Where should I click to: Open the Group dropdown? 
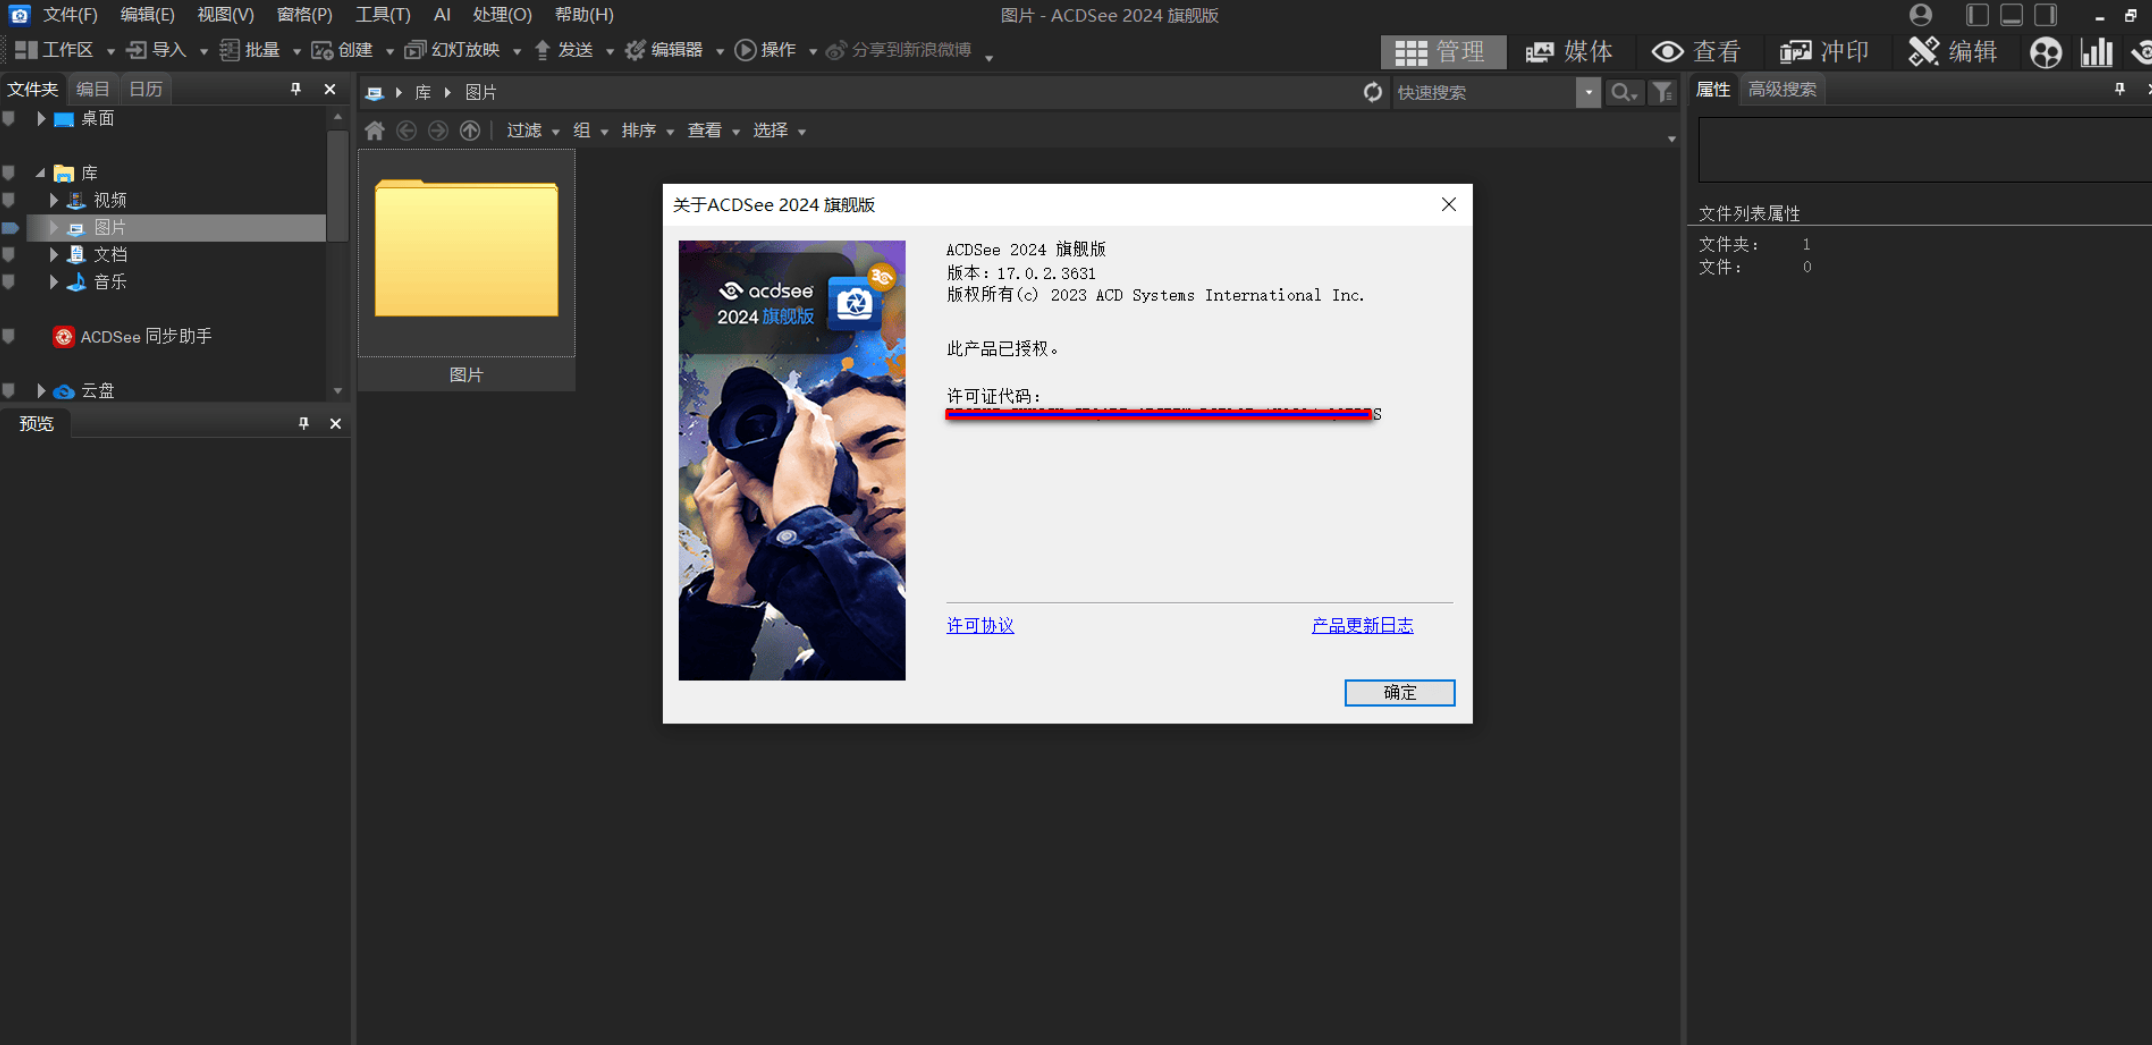(x=590, y=130)
